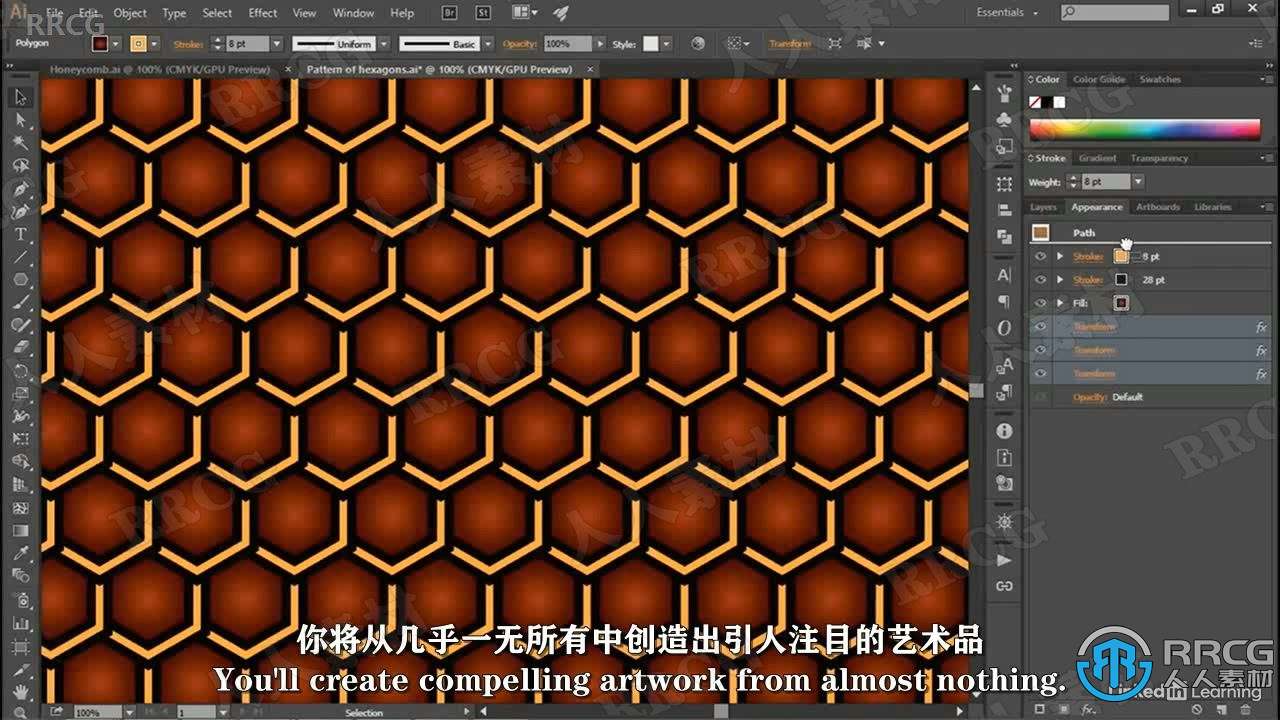Open the Character panel 'A' icon

pyautogui.click(x=1004, y=276)
